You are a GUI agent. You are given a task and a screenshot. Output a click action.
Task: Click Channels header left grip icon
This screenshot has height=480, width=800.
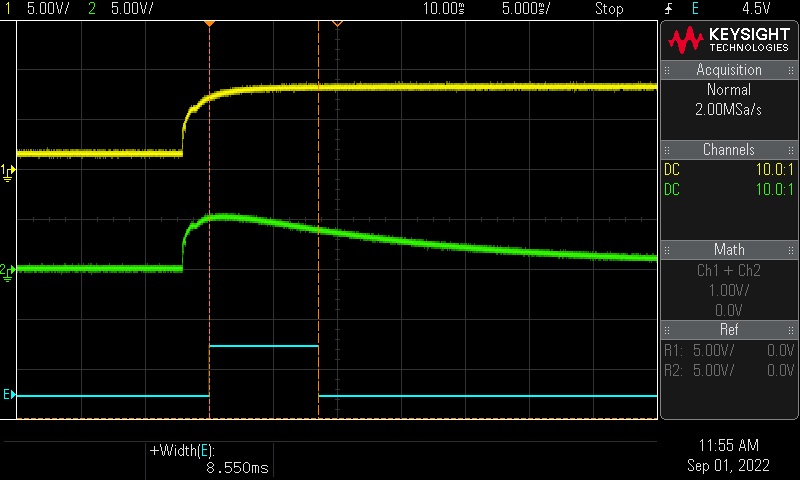click(667, 150)
